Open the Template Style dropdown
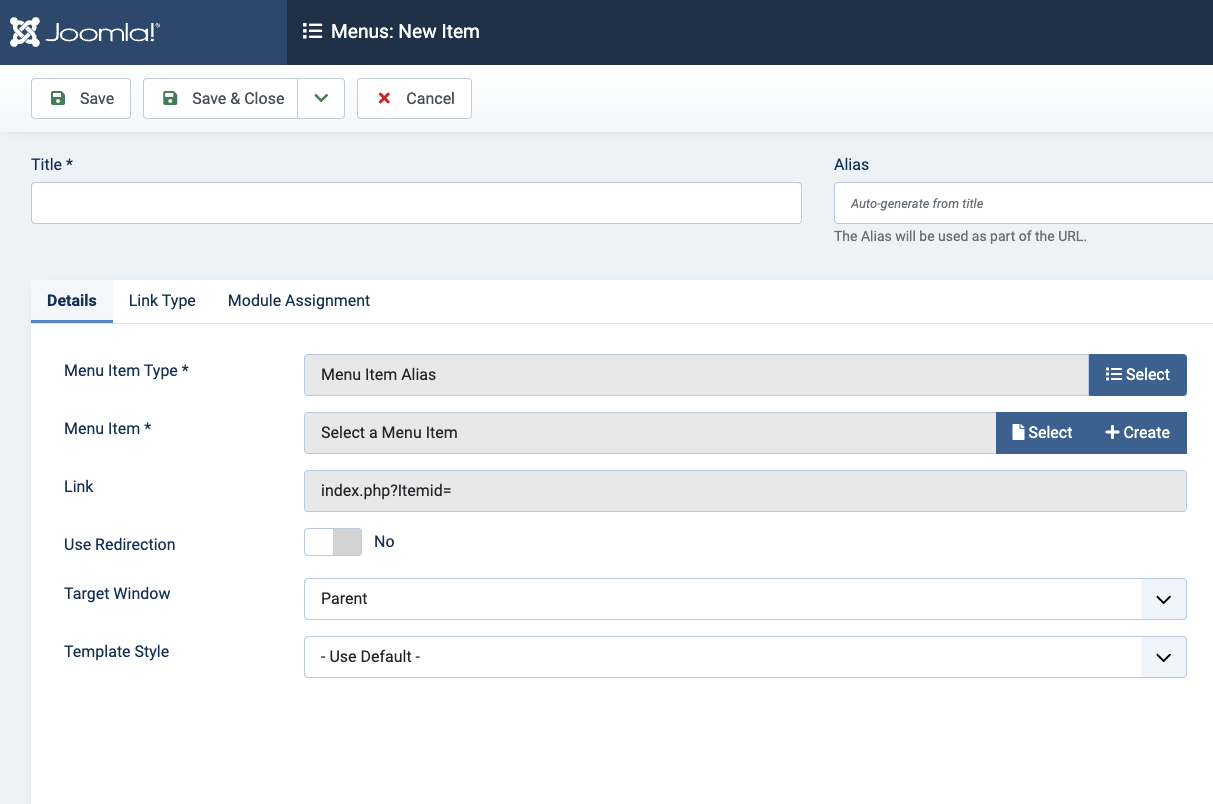 [744, 656]
